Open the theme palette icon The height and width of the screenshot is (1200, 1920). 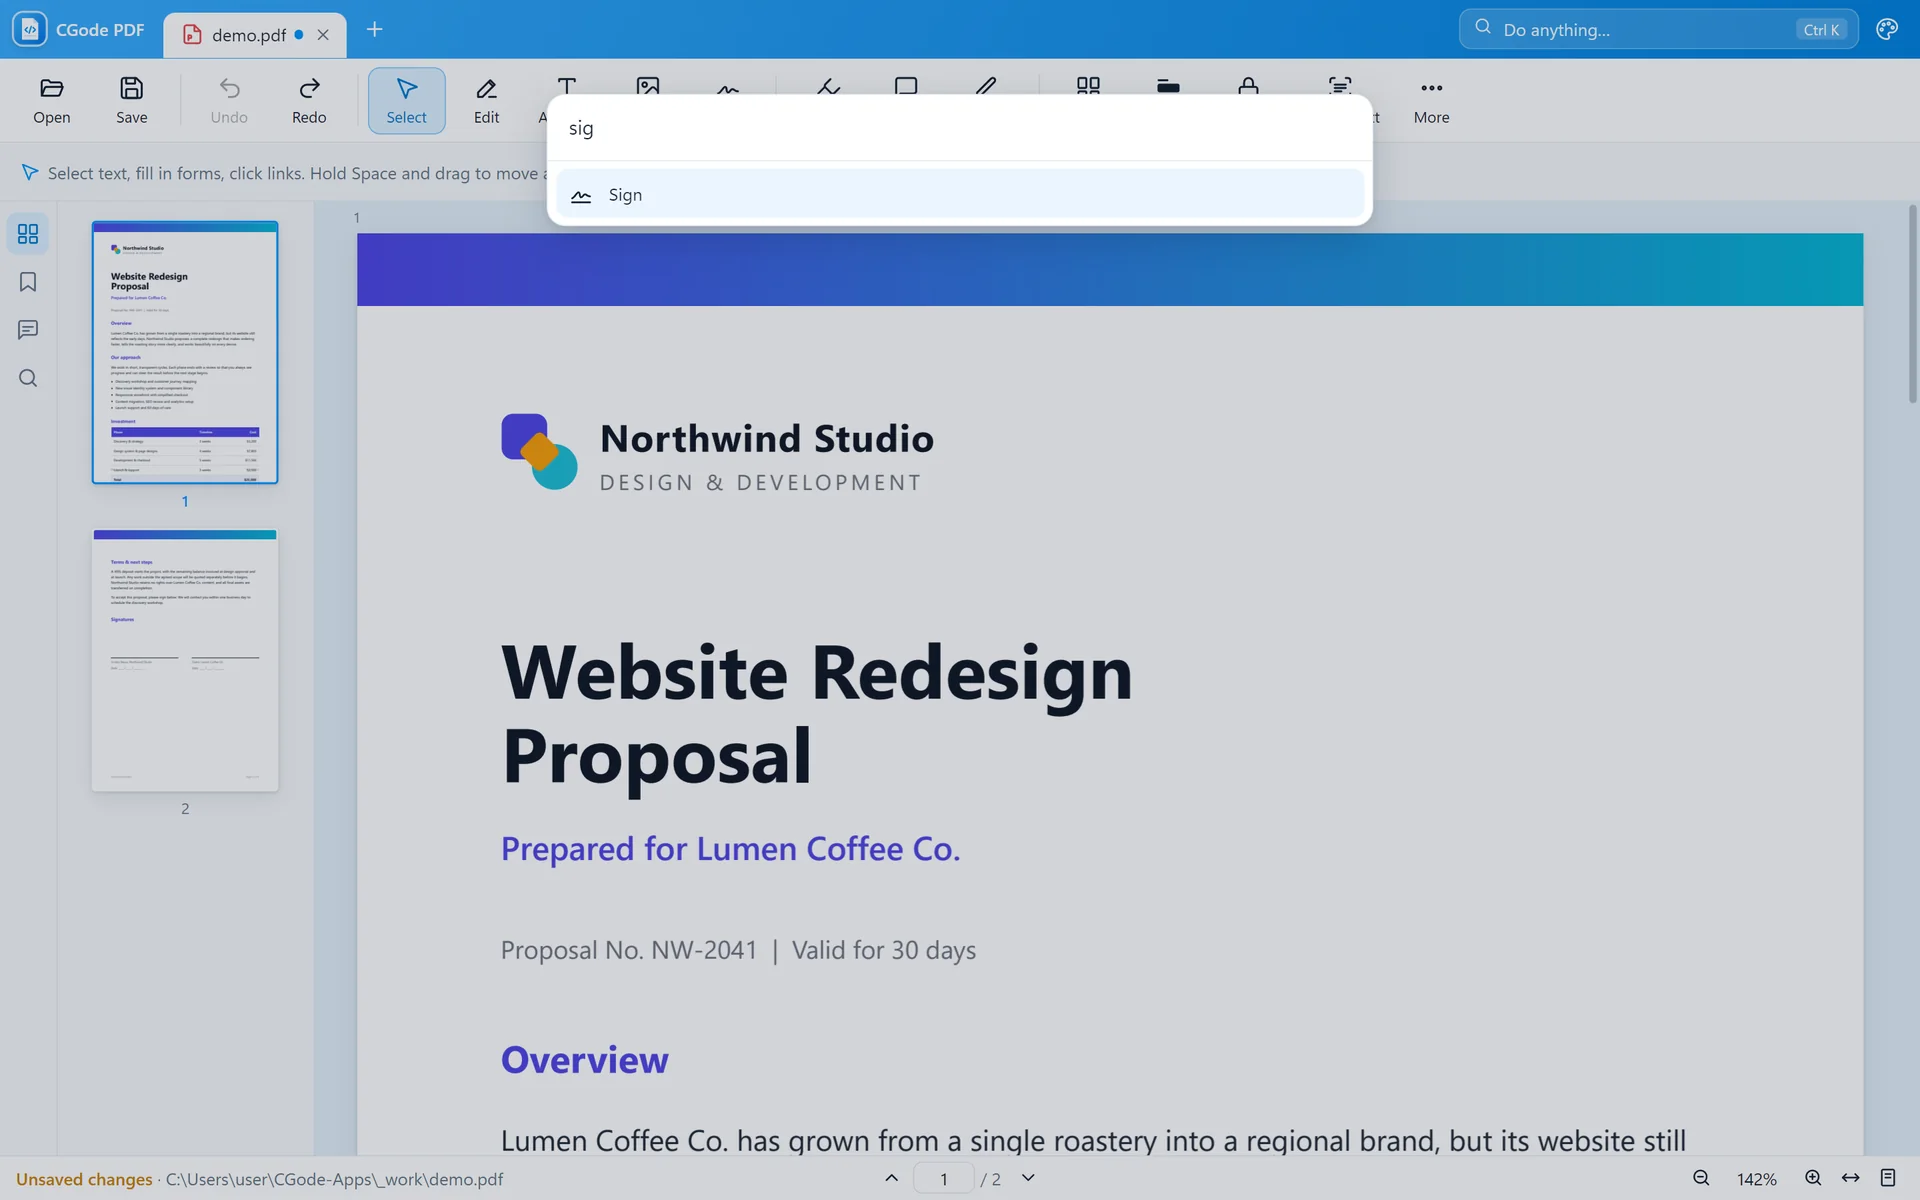point(1887,29)
